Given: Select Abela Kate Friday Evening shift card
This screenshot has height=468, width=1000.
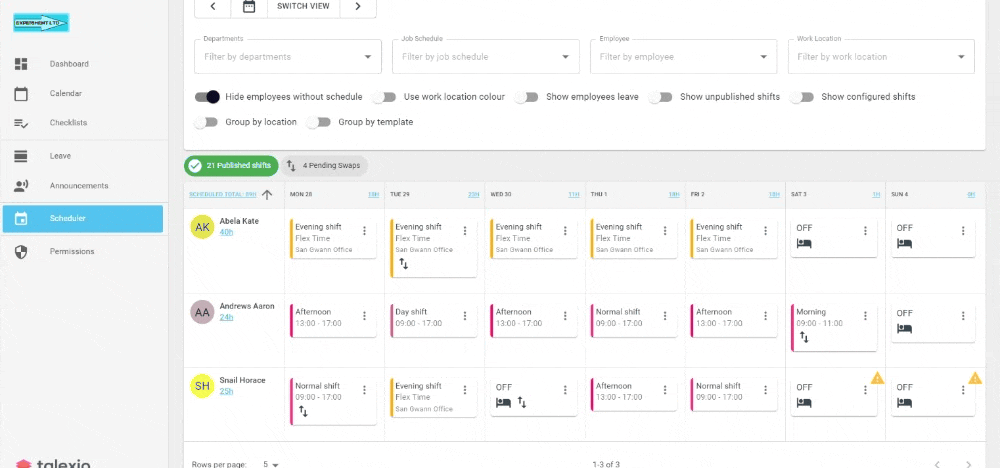Looking at the screenshot, I should point(734,238).
